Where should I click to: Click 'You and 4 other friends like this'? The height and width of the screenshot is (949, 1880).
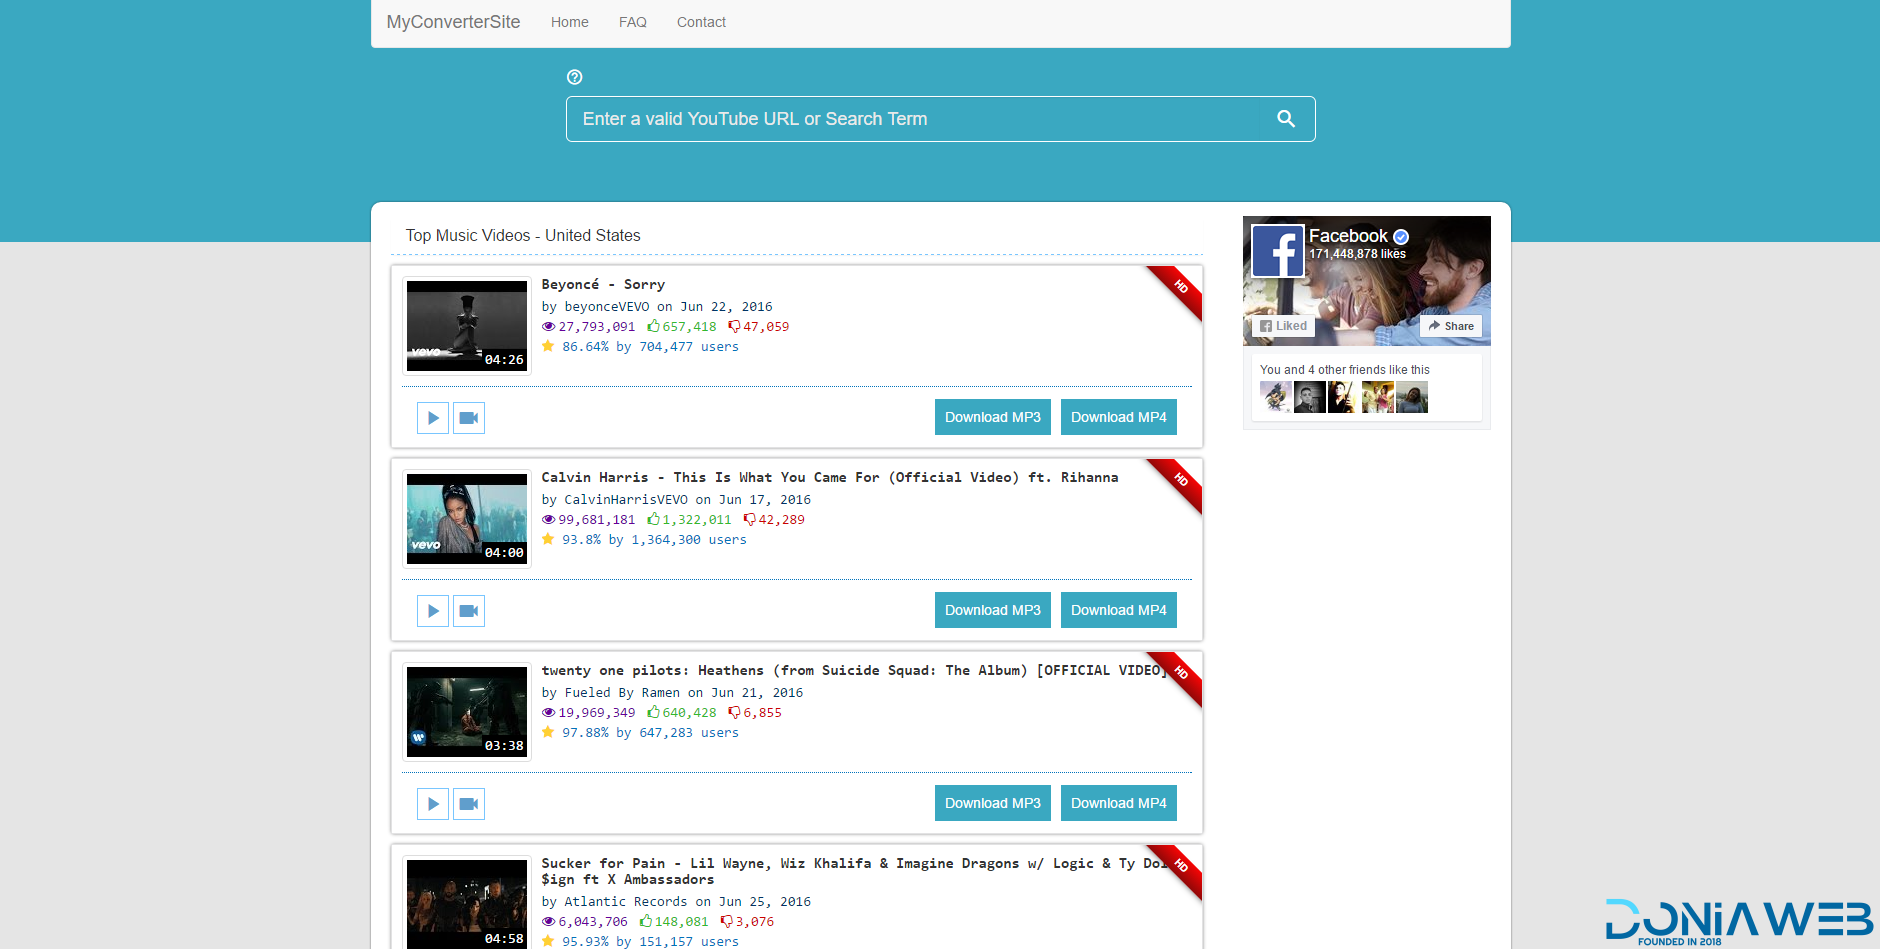[x=1345, y=370]
